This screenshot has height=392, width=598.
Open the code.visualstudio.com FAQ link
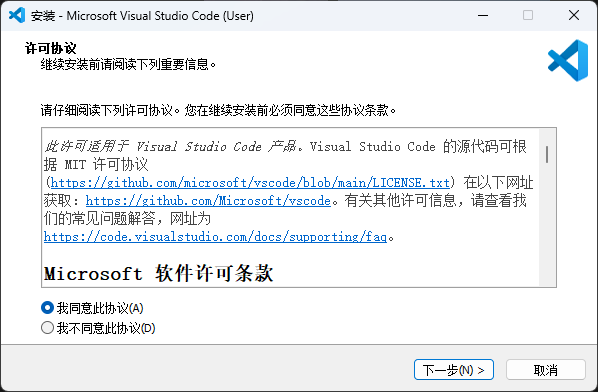point(215,237)
